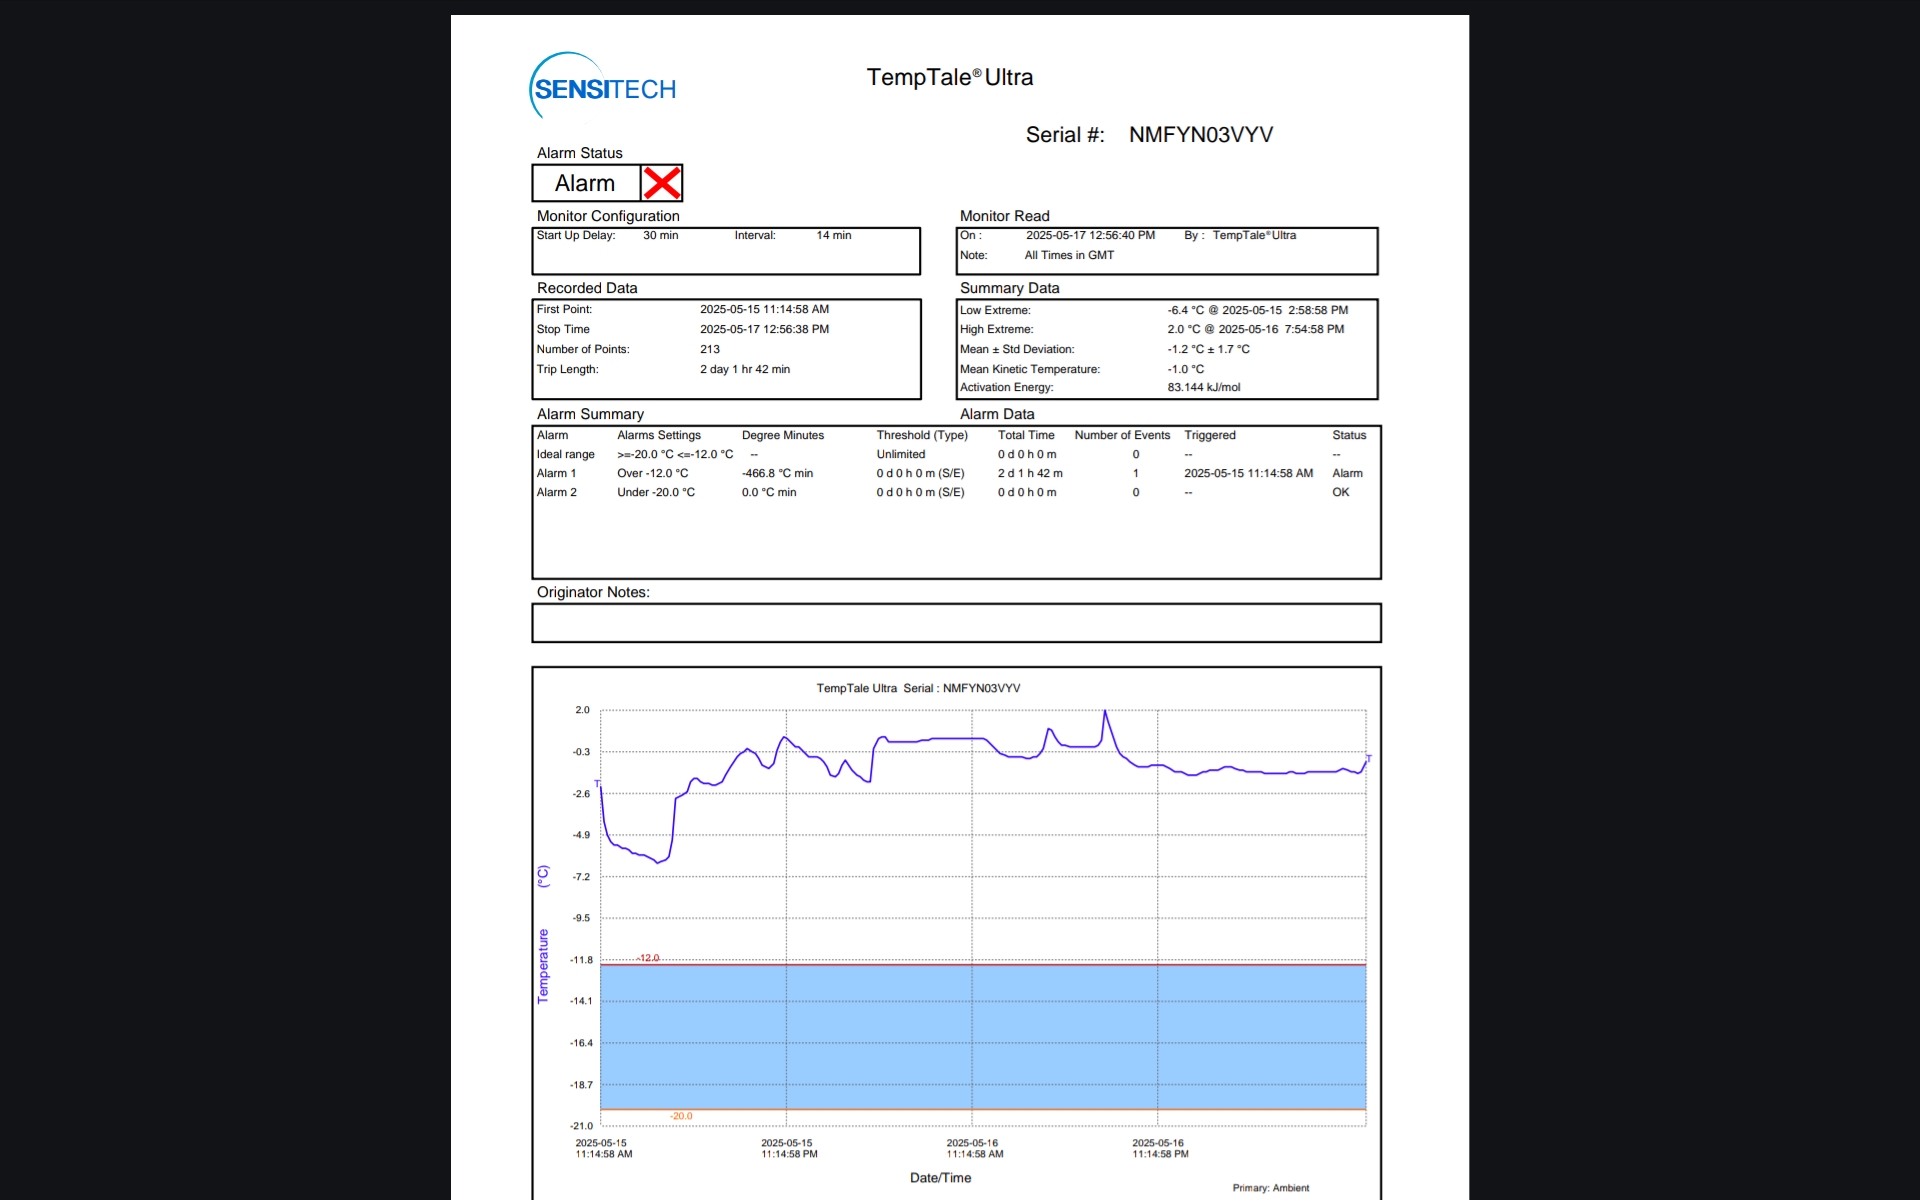Click x-axis label '2025-05-15 11:14:58 PM'

[x=788, y=1148]
